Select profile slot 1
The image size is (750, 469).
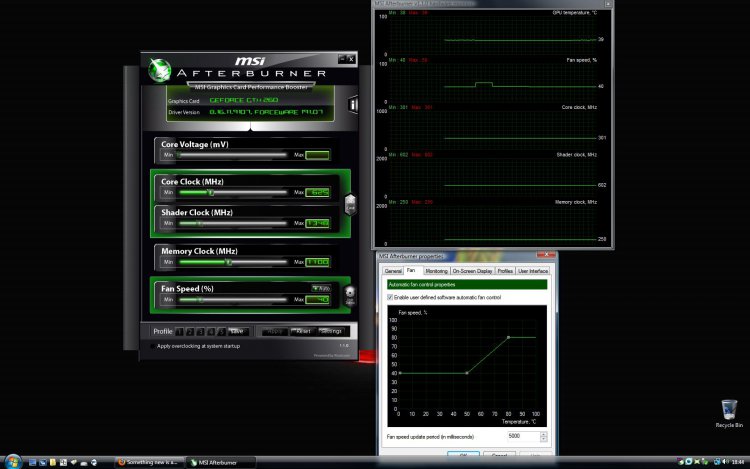click(179, 331)
